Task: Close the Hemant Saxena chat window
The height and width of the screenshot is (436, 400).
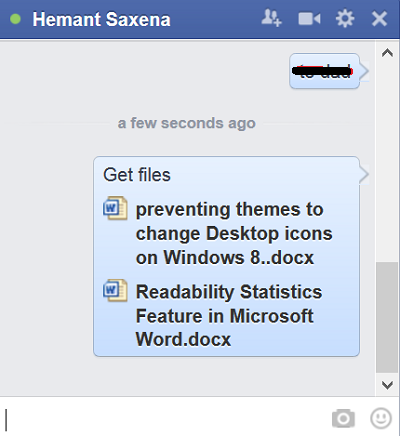Action: point(379,19)
